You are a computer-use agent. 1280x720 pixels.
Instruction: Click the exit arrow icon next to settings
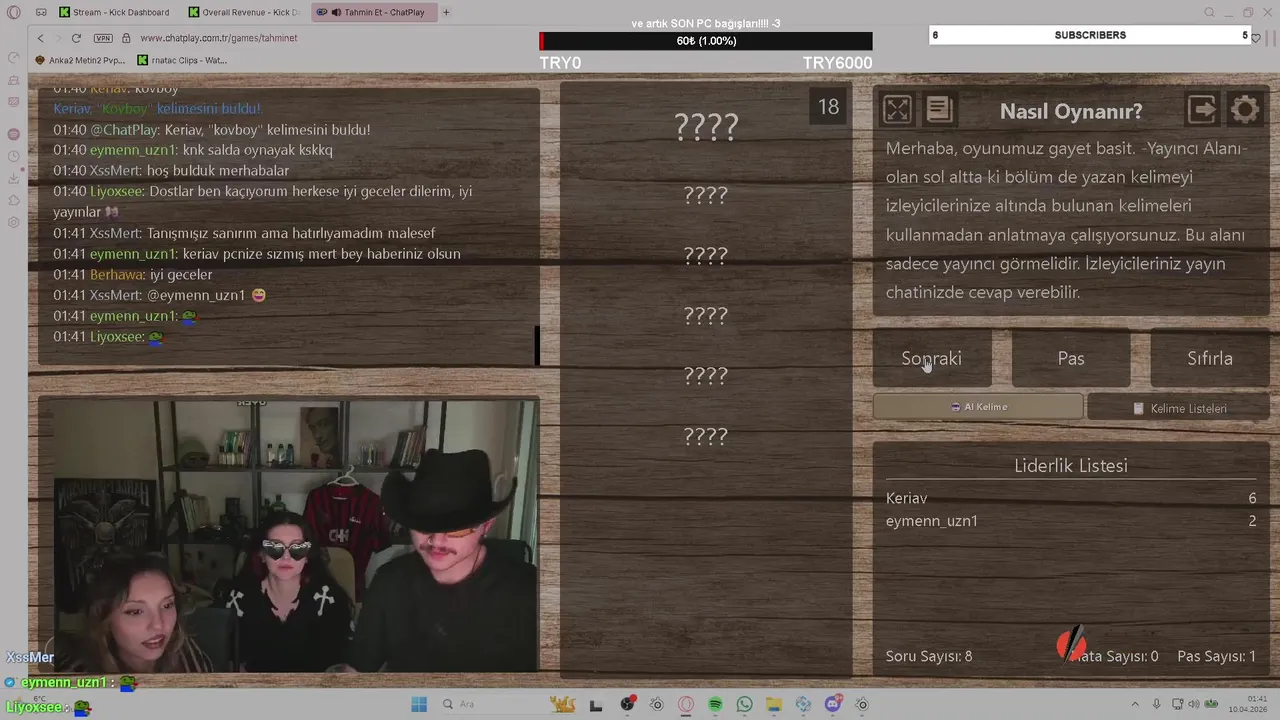pos(1202,110)
